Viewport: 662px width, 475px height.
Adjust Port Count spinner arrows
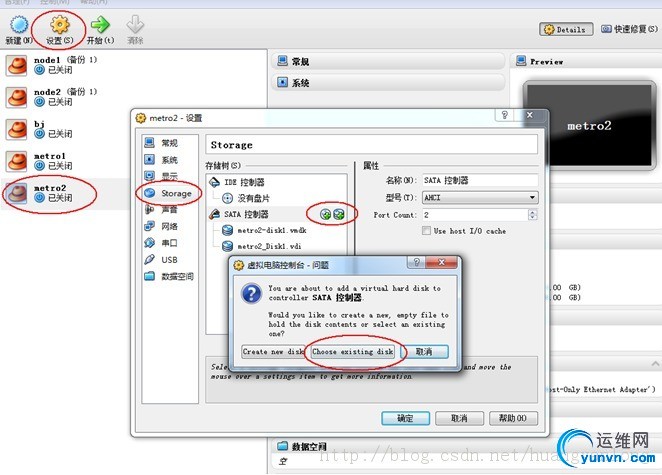click(x=533, y=215)
